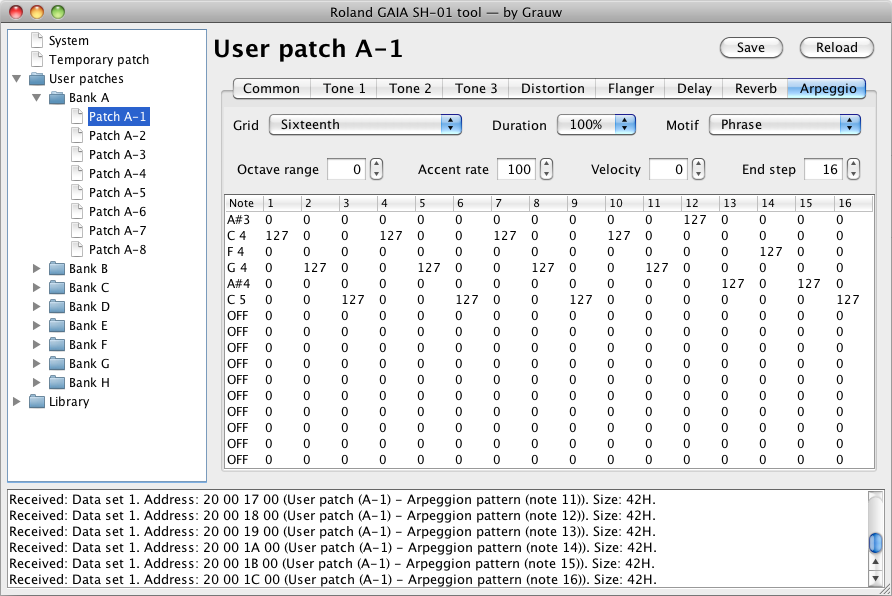Click the Reload button
This screenshot has height=596, width=892.
point(836,48)
